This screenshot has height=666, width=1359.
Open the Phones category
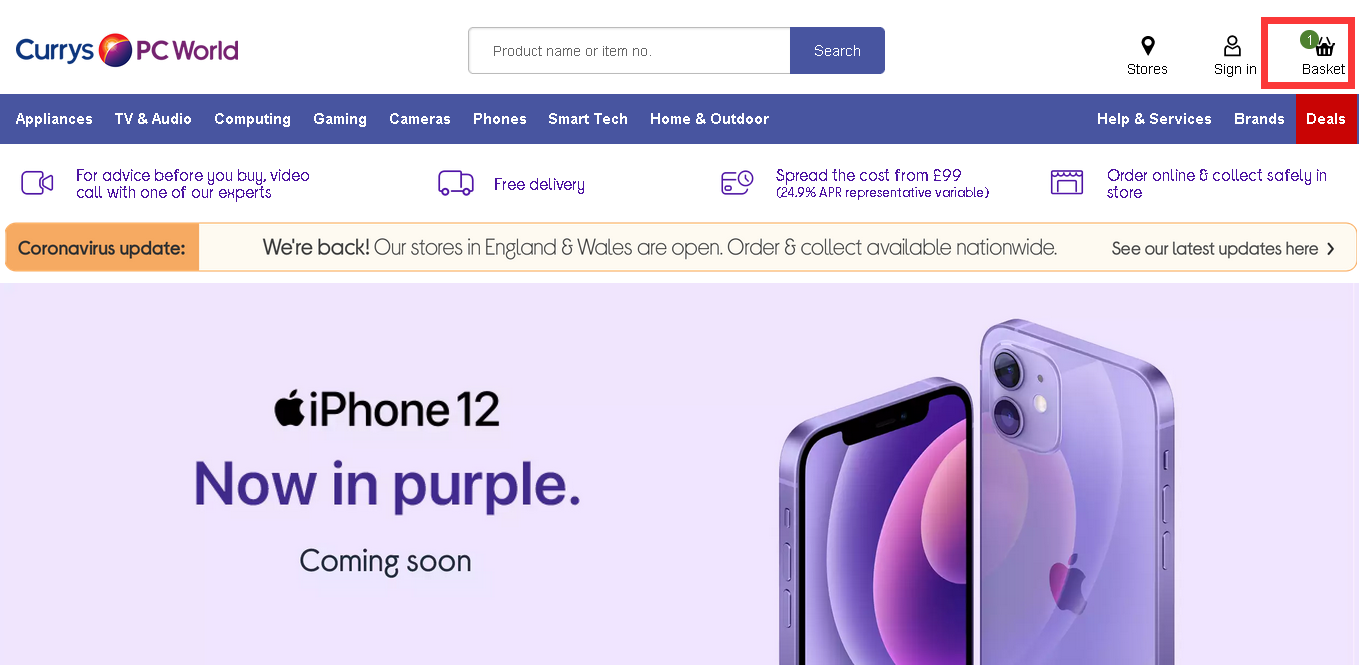499,119
